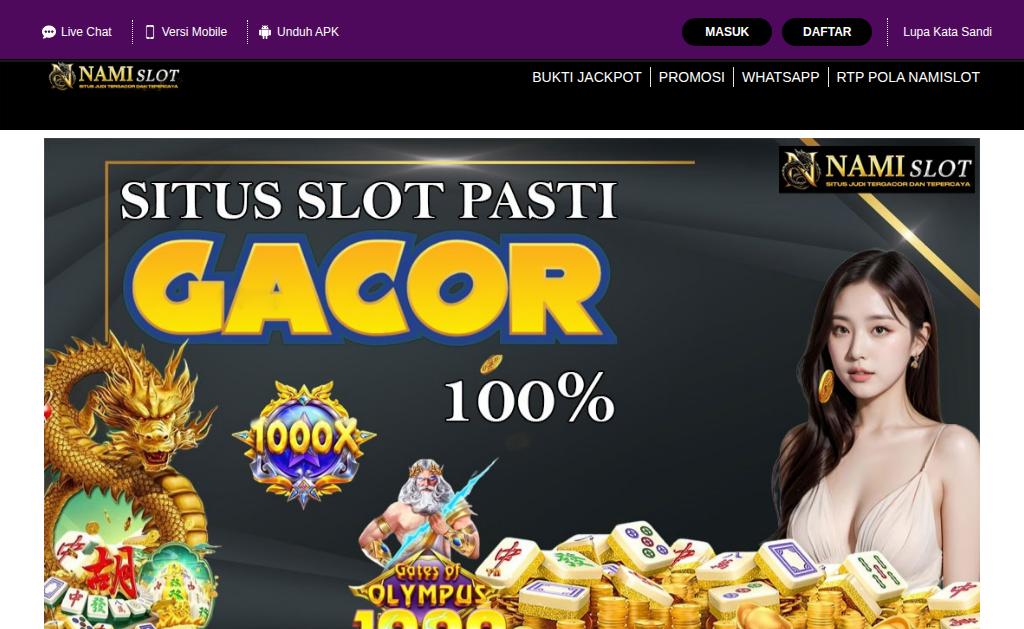Open the Live Chat link
This screenshot has width=1024, height=629.
pyautogui.click(x=86, y=32)
